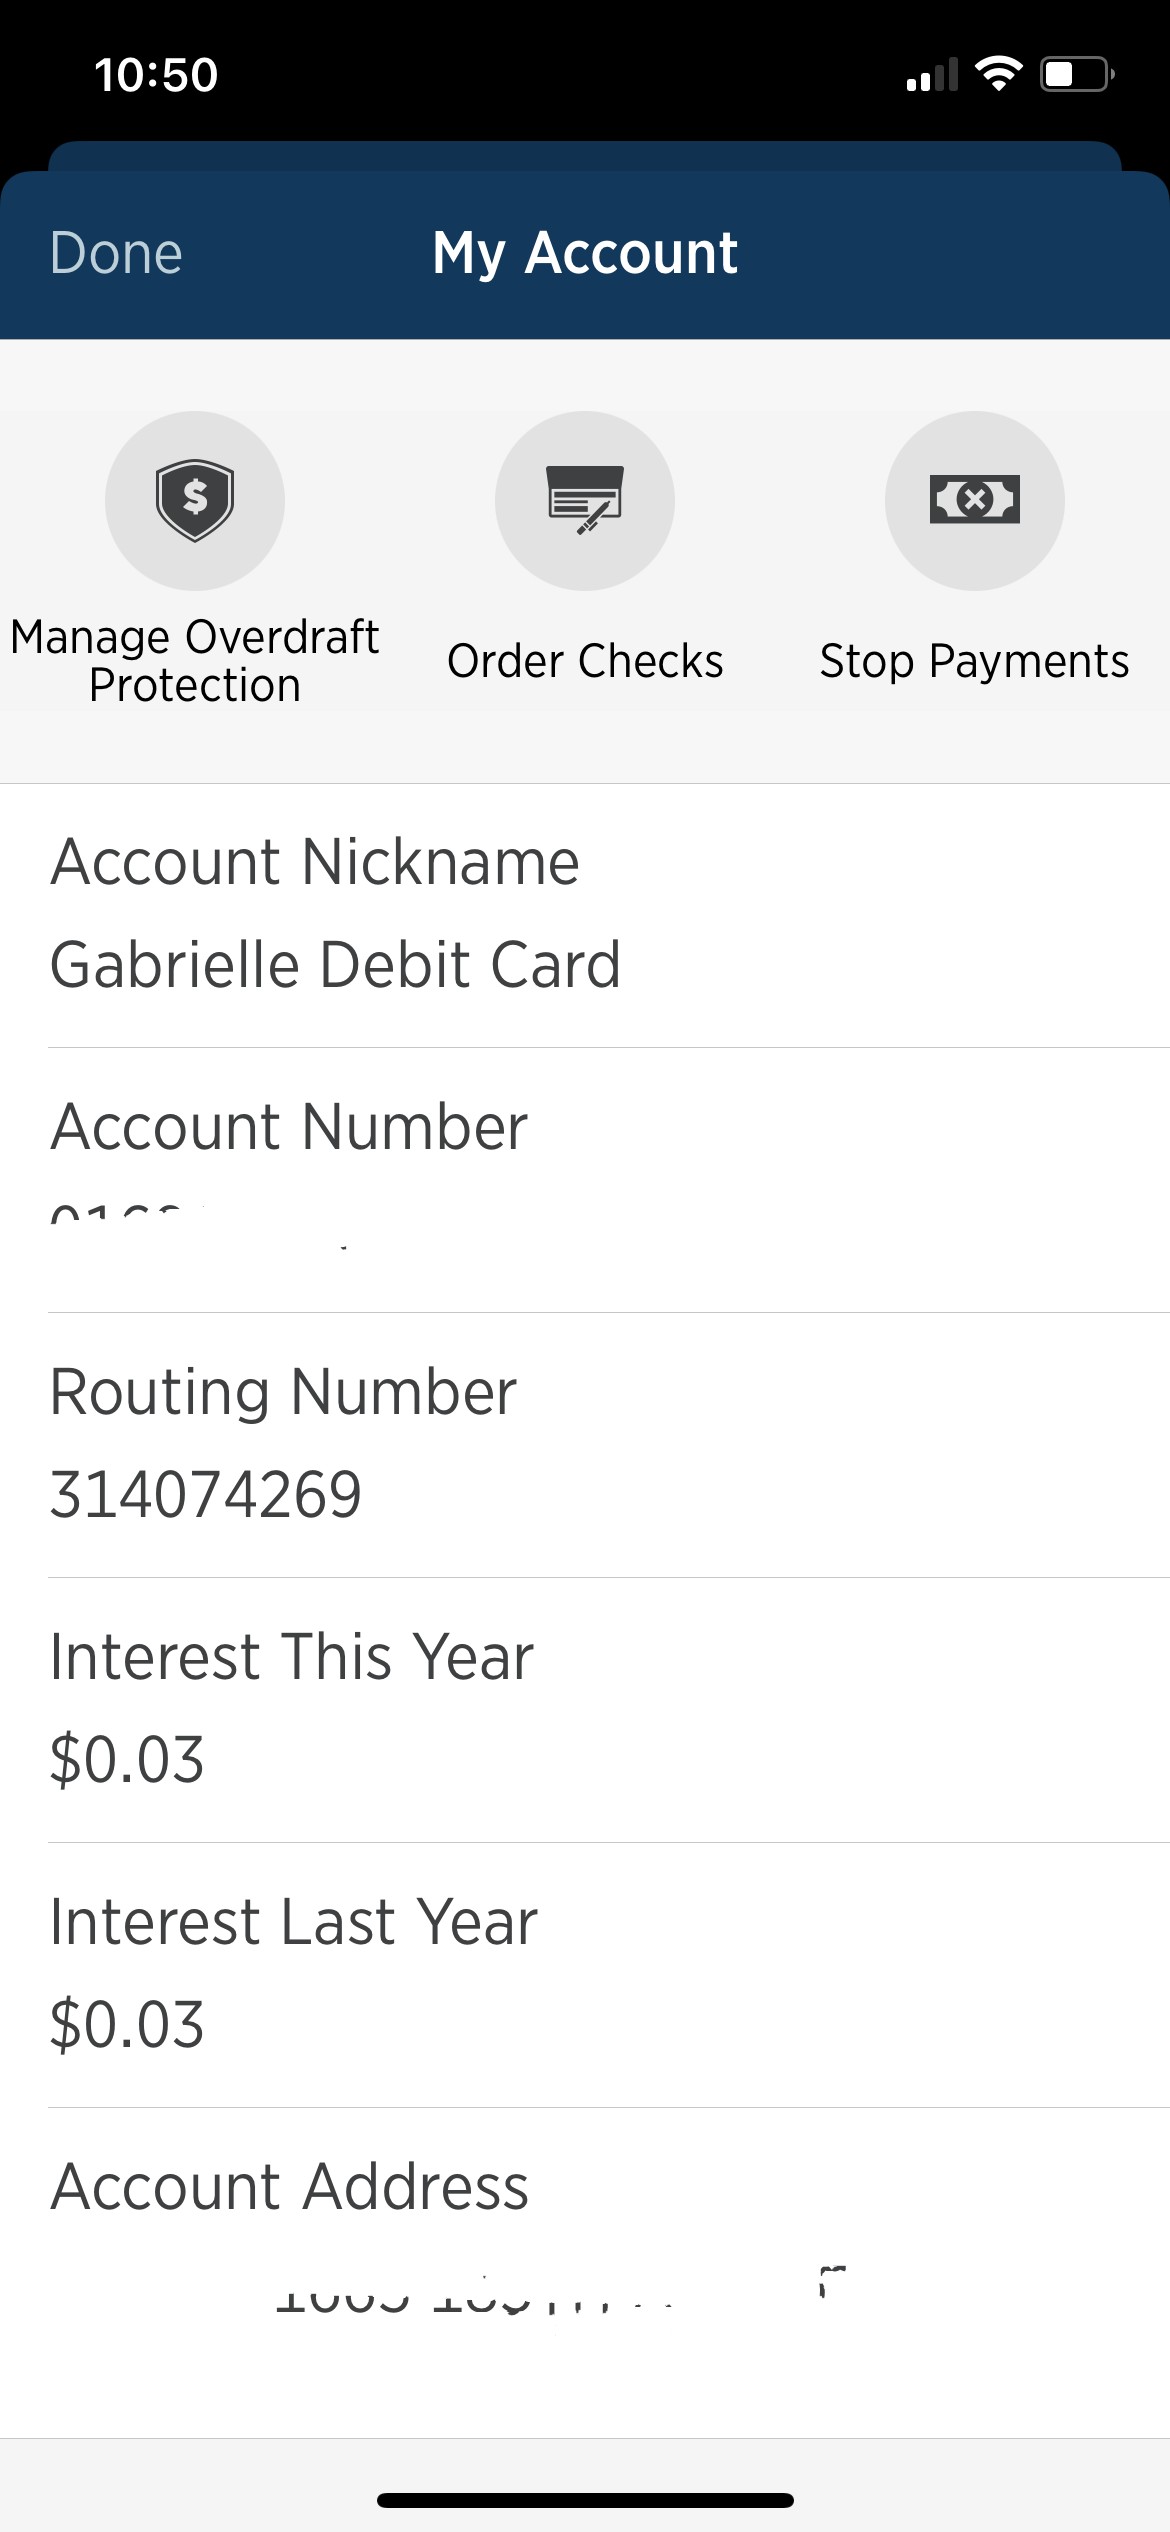The image size is (1170, 2532).
Task: Select routing number 314074269
Action: (x=206, y=1495)
